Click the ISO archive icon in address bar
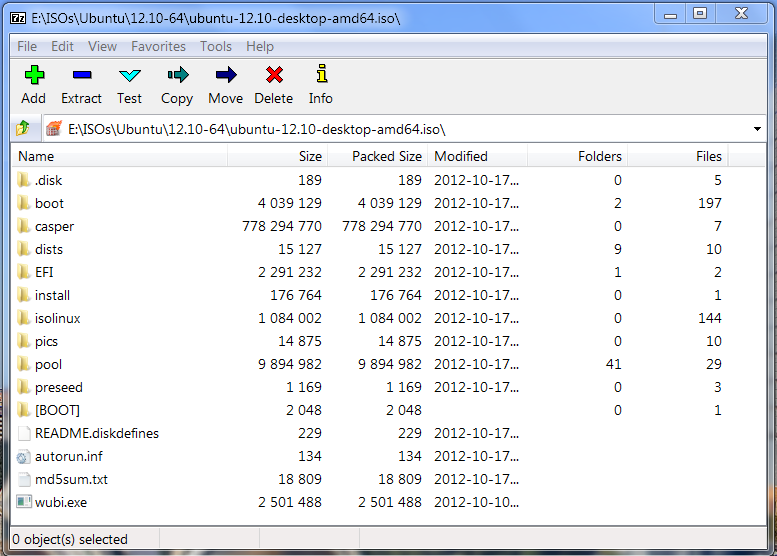The width and height of the screenshot is (777, 556). coord(54,128)
